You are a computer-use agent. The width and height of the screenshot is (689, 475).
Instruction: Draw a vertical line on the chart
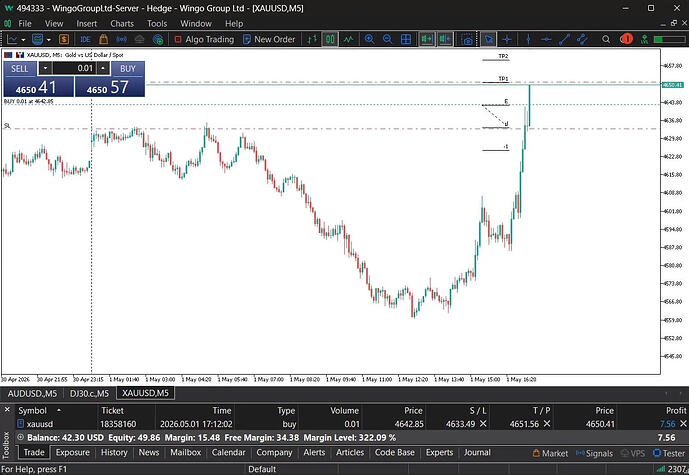[528, 40]
